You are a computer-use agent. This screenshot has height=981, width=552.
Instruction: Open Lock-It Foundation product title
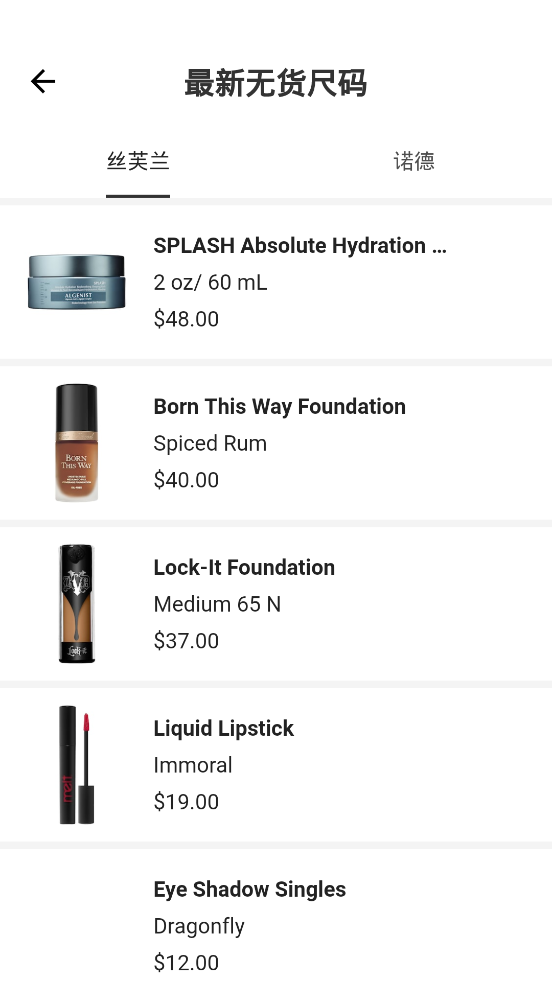coord(244,567)
